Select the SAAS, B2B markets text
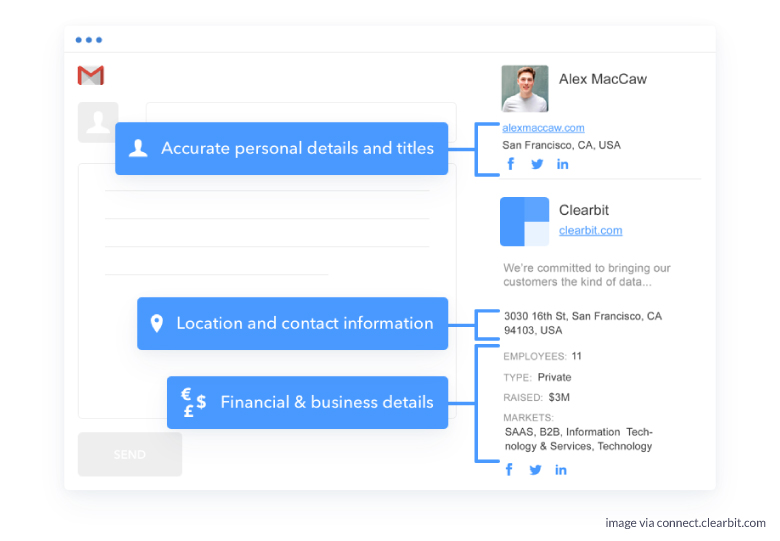780x541 pixels. 579,439
